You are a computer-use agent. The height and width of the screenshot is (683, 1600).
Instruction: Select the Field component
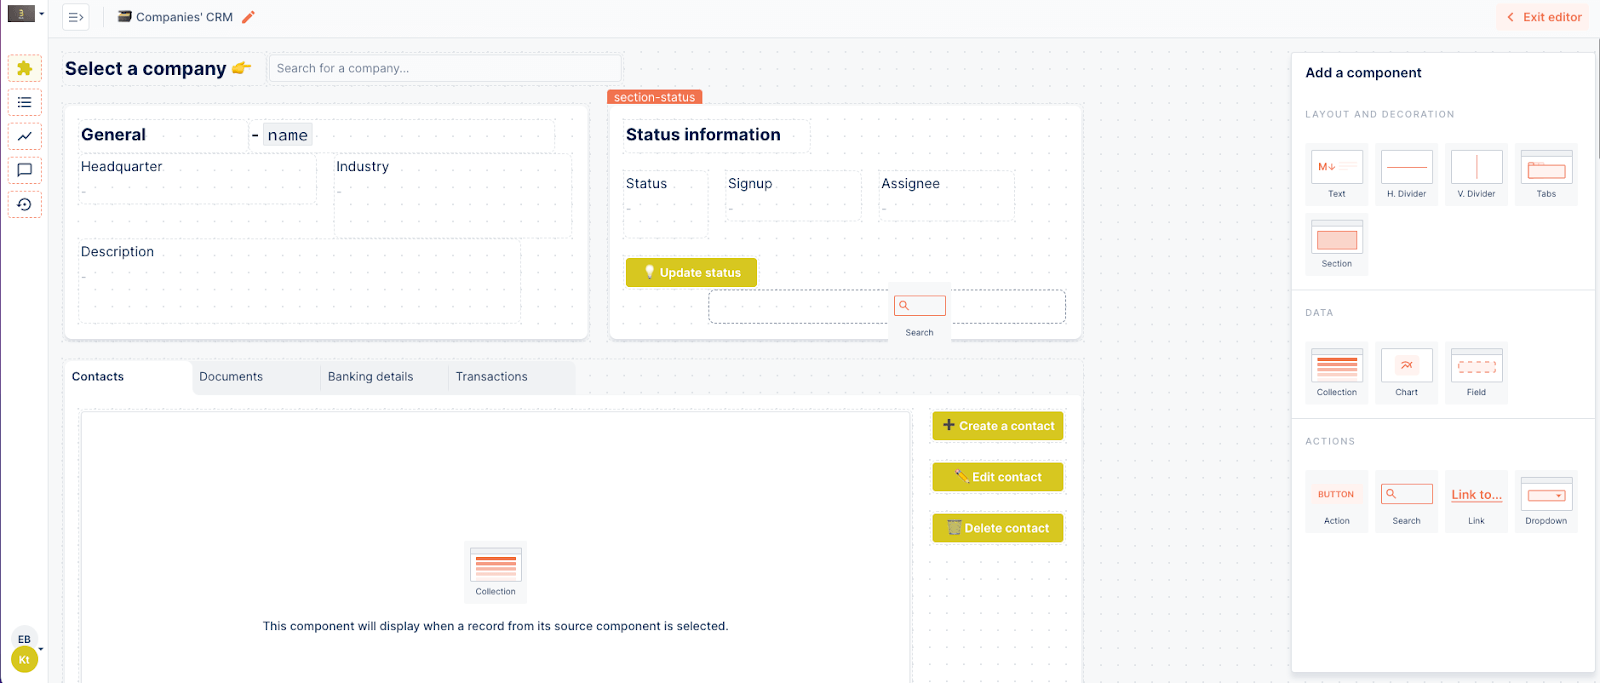point(1477,372)
